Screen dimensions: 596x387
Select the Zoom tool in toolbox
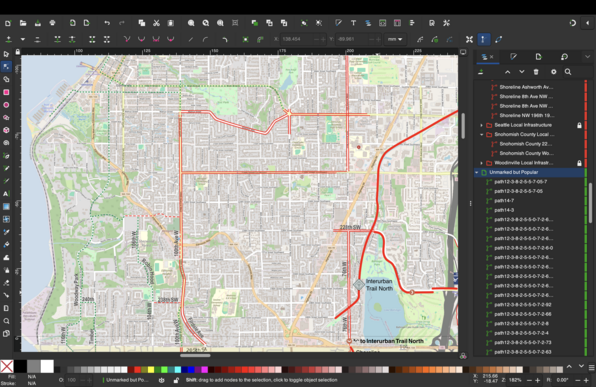6,321
